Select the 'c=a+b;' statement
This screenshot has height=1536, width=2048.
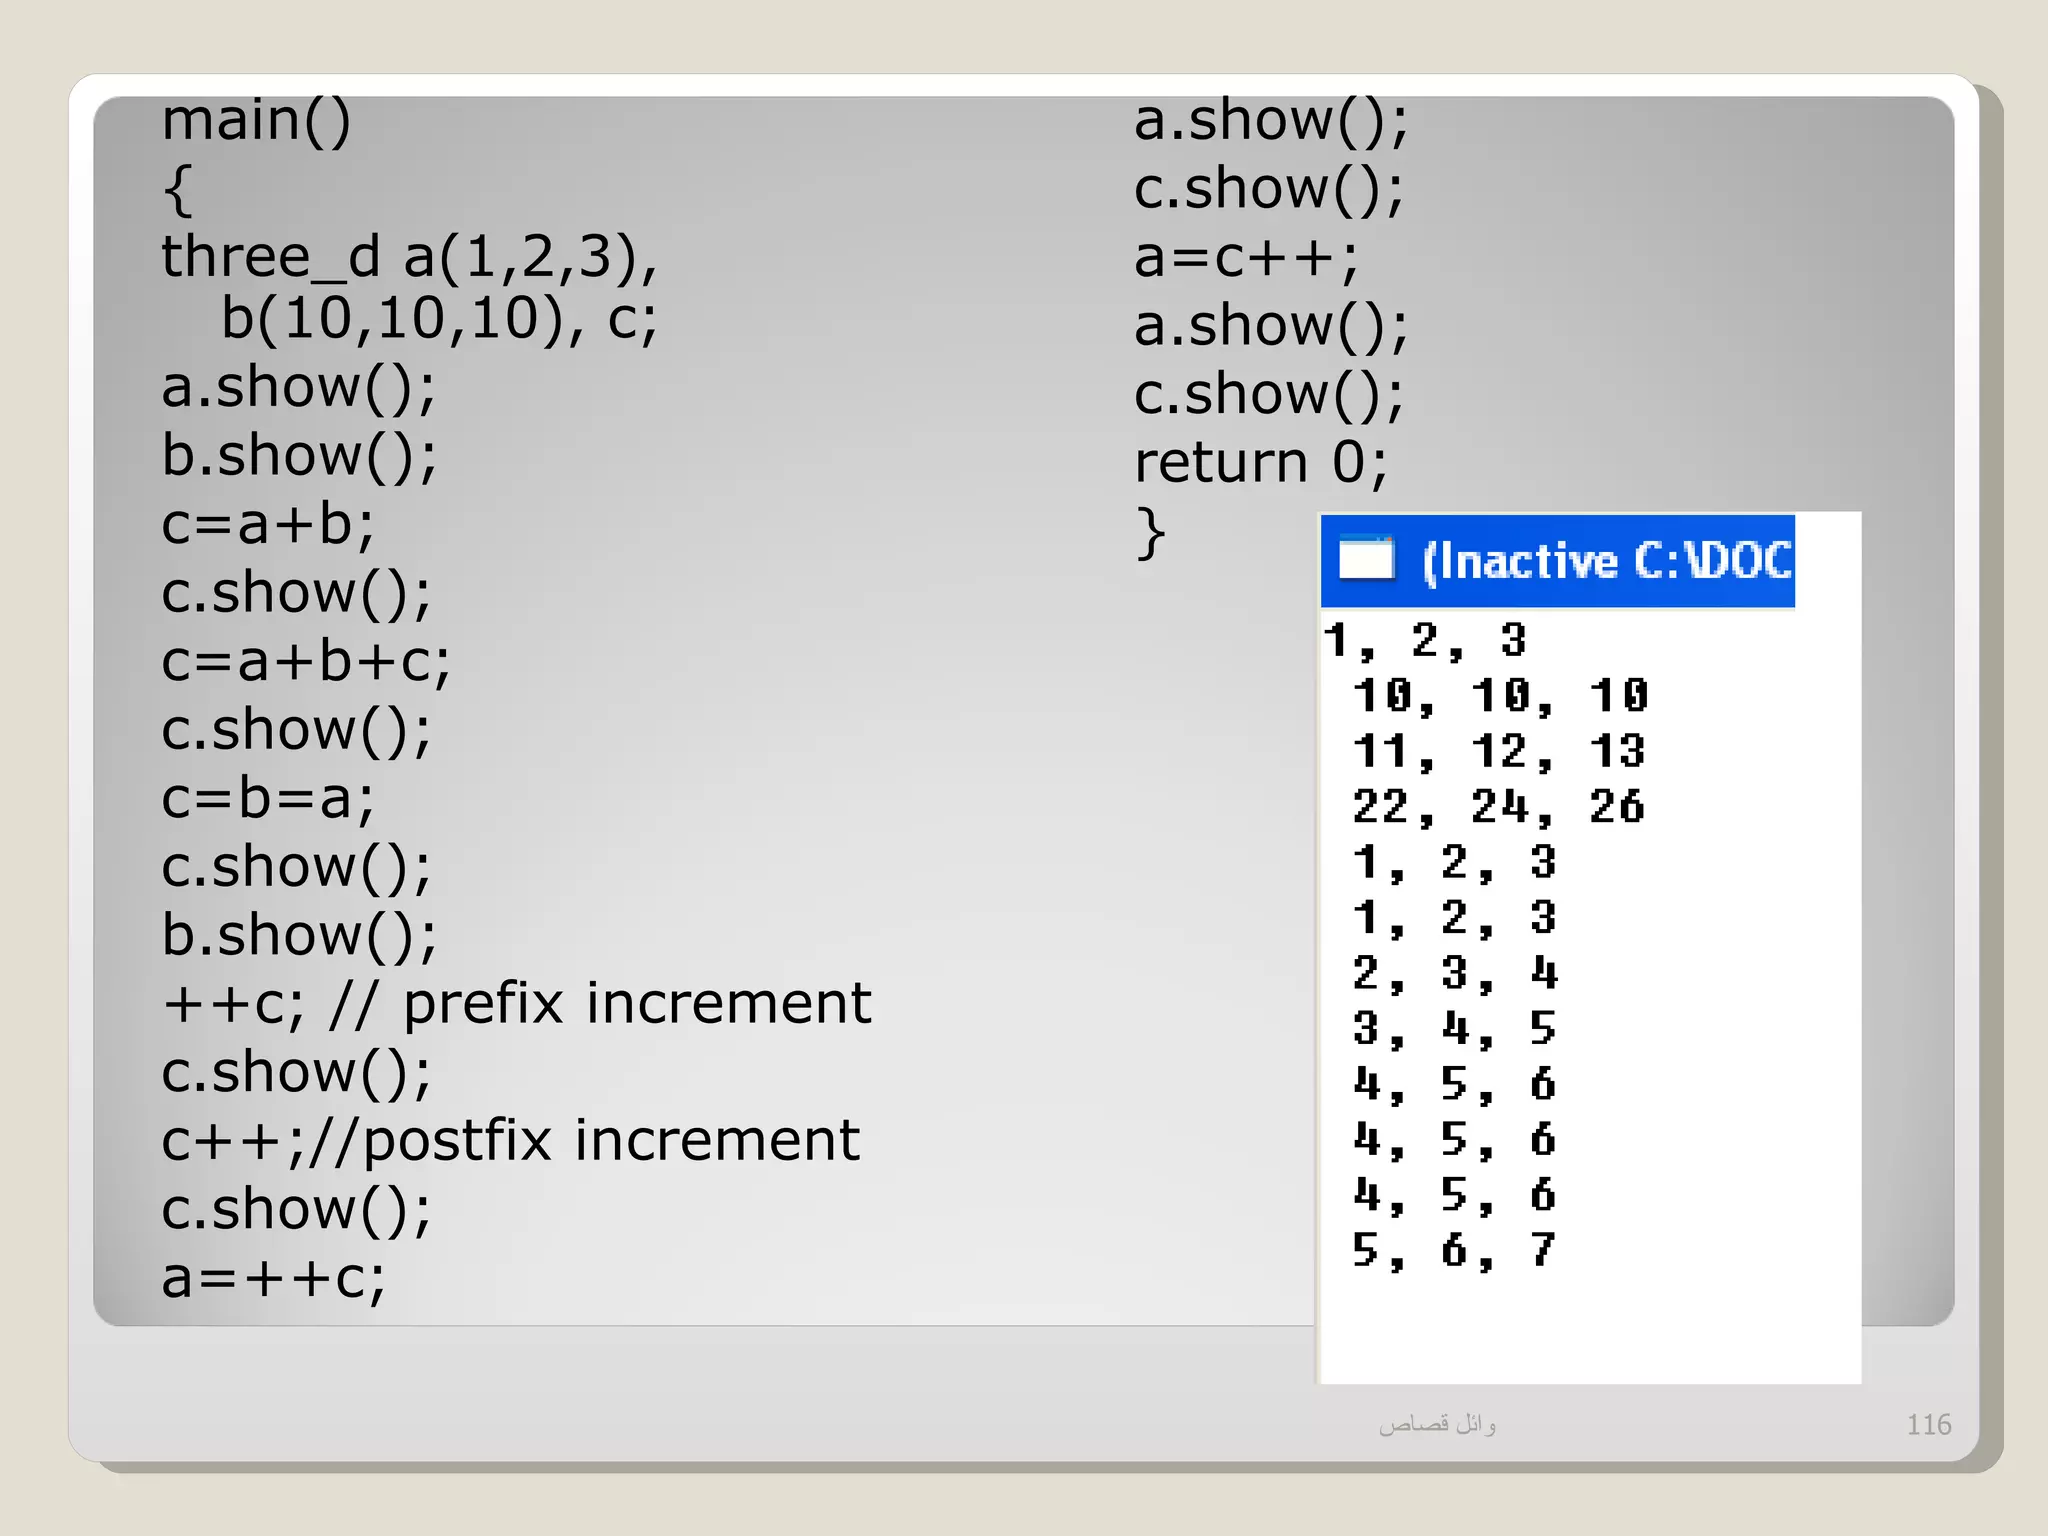(268, 524)
